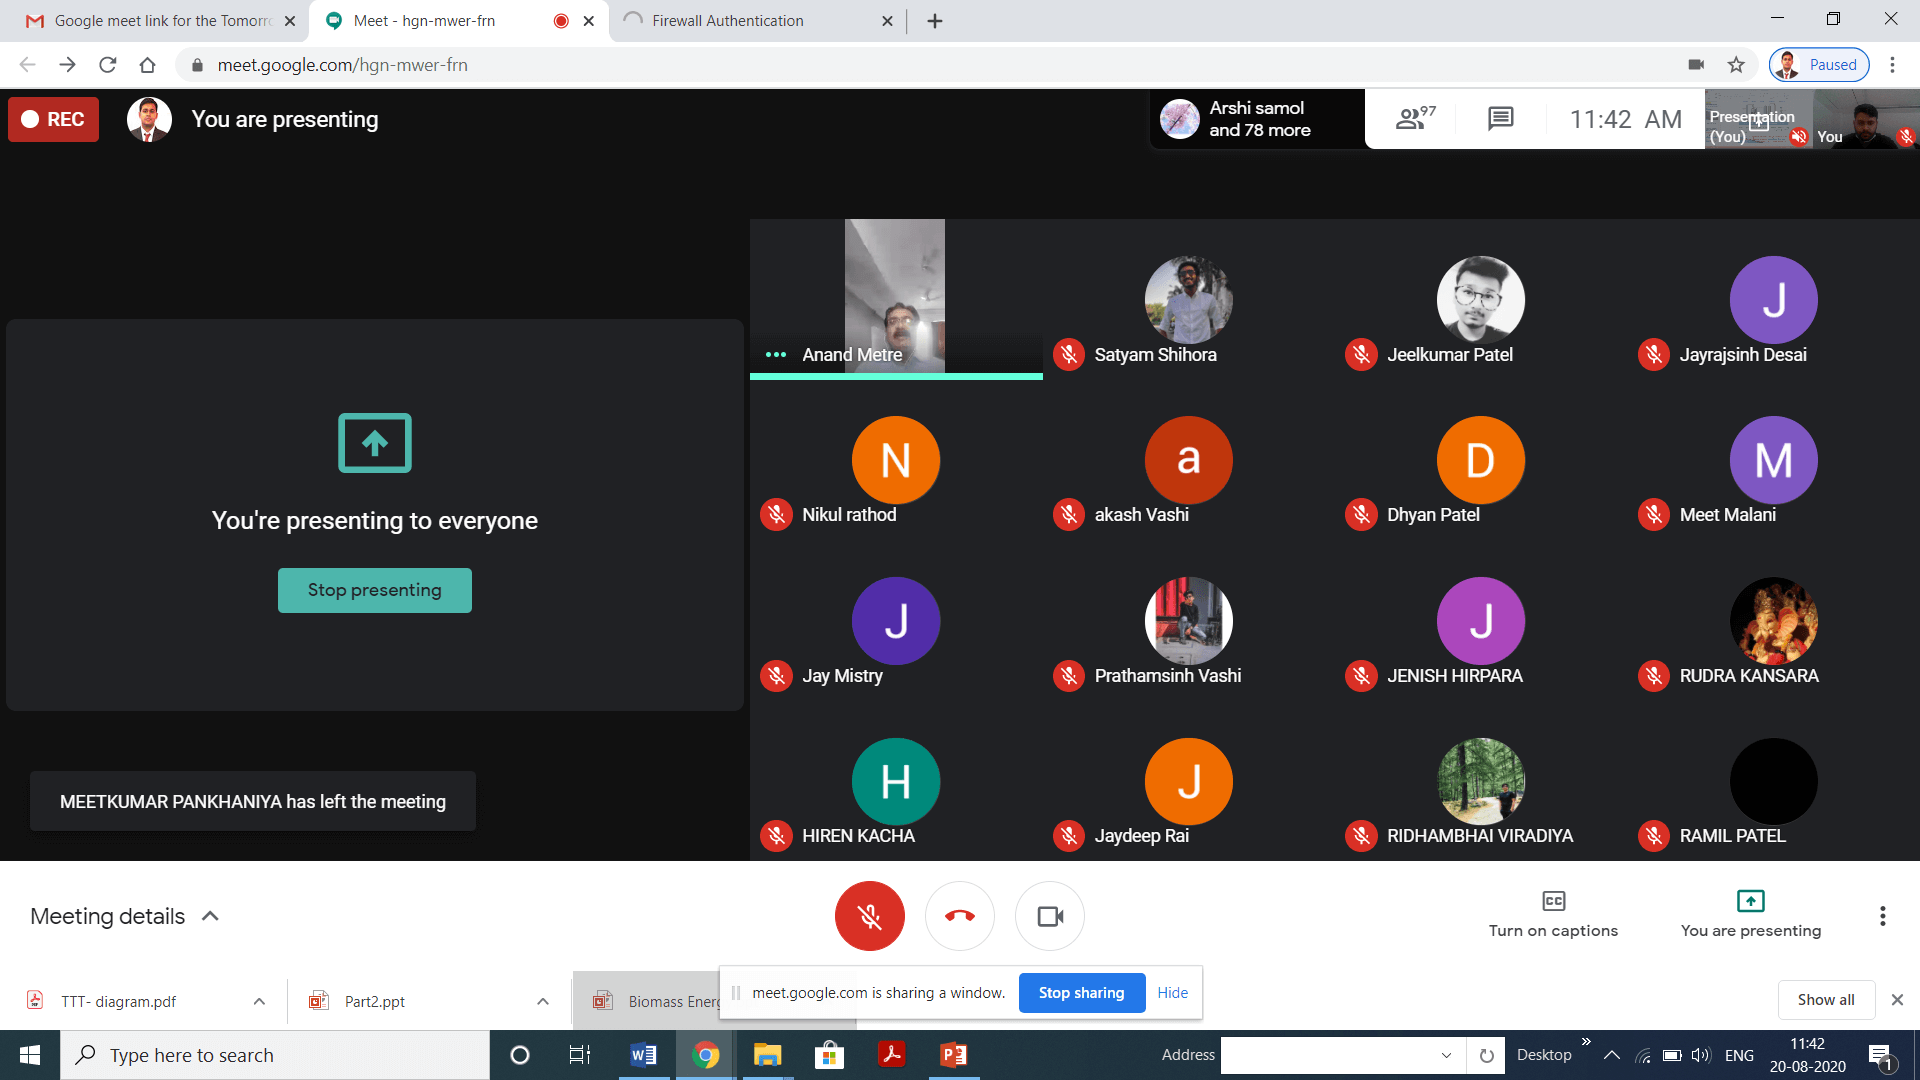The image size is (1920, 1080).
Task: Open the participants list icon
Action: [x=1415, y=119]
